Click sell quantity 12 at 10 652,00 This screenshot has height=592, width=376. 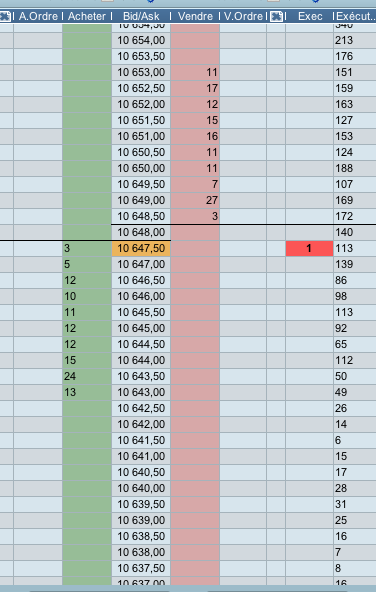(x=195, y=104)
